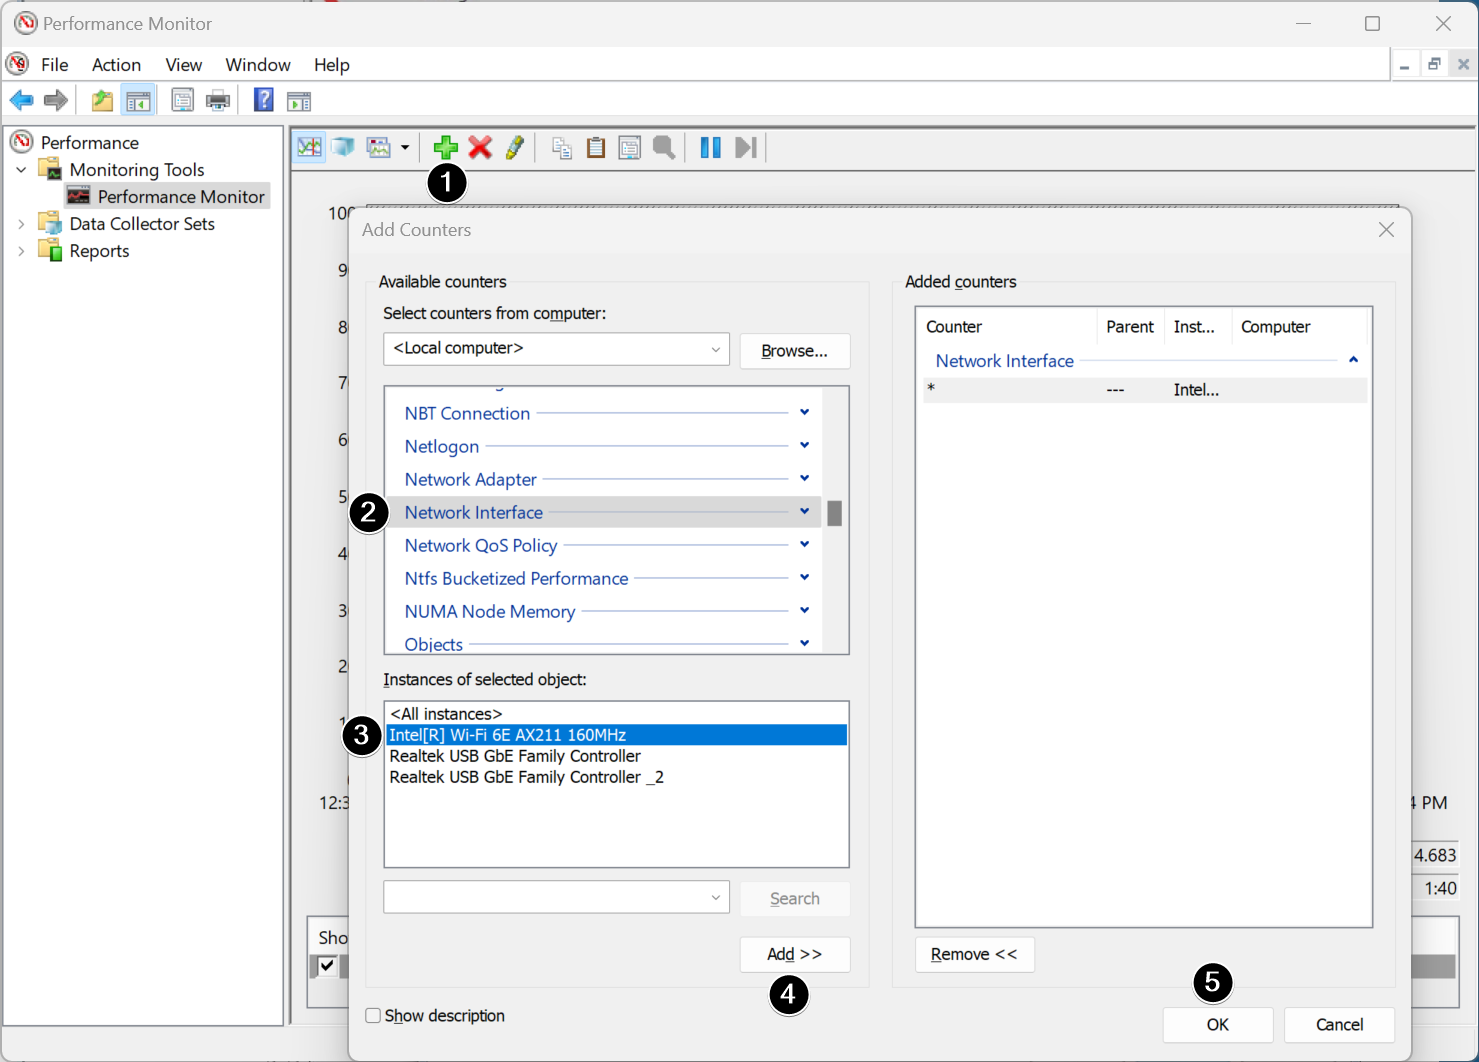Click the red X Delete counter icon
This screenshot has height=1062, width=1479.
480,148
